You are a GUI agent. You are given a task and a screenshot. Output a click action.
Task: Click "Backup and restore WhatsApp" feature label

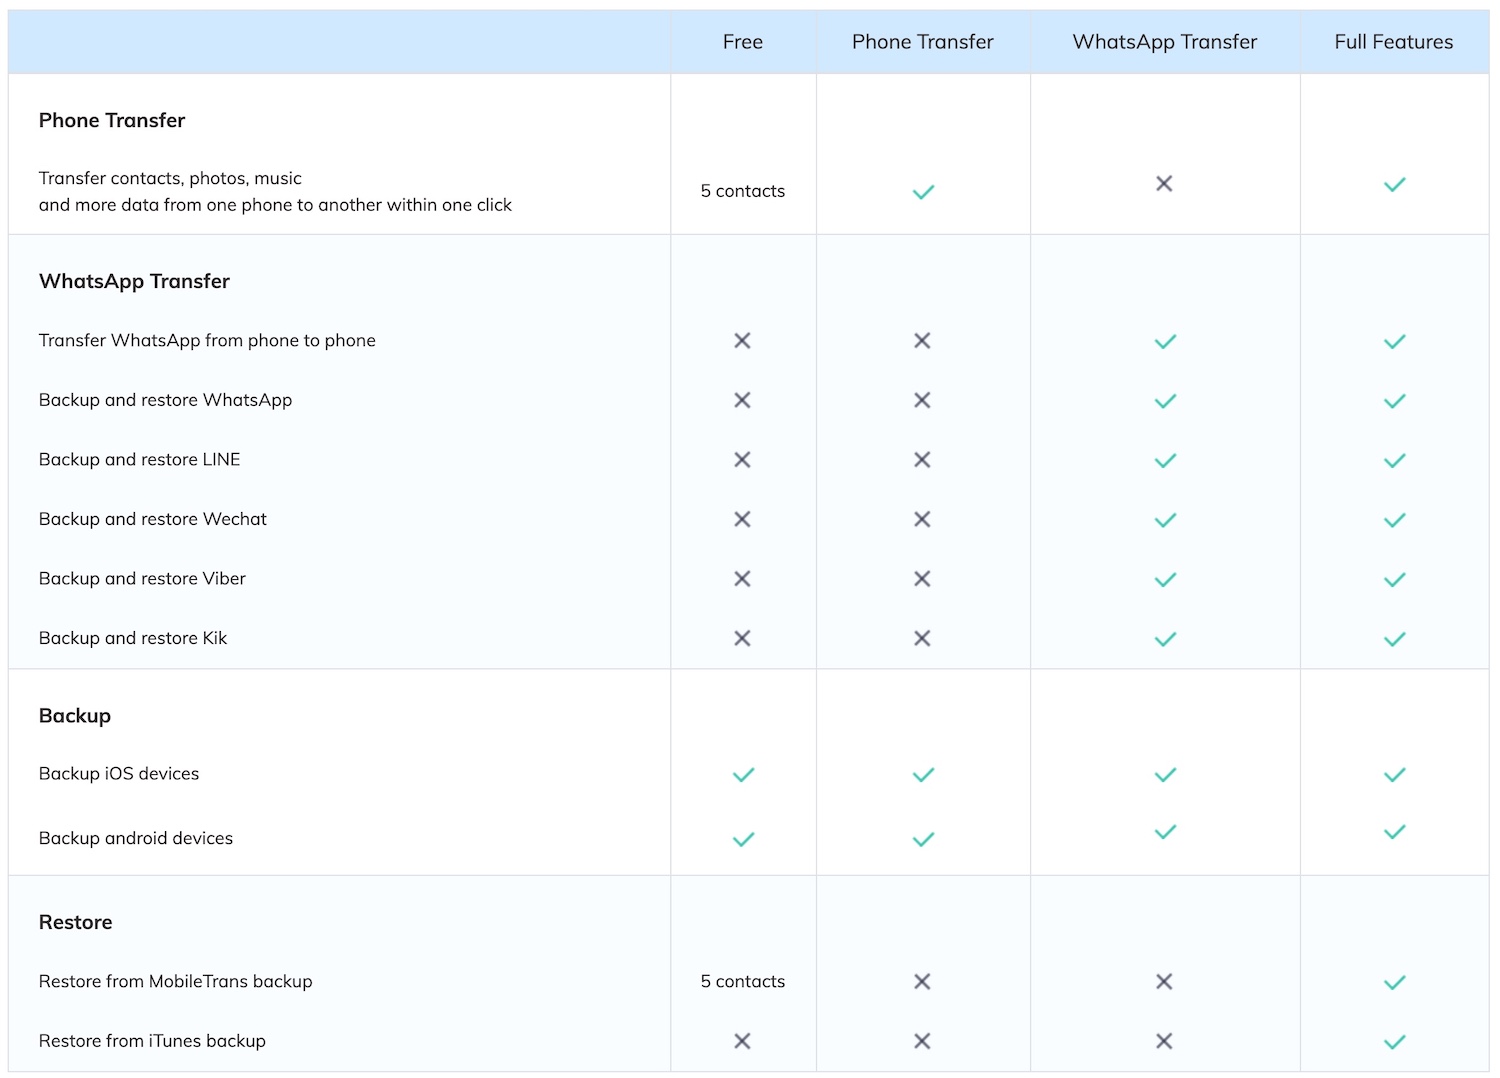165,401
